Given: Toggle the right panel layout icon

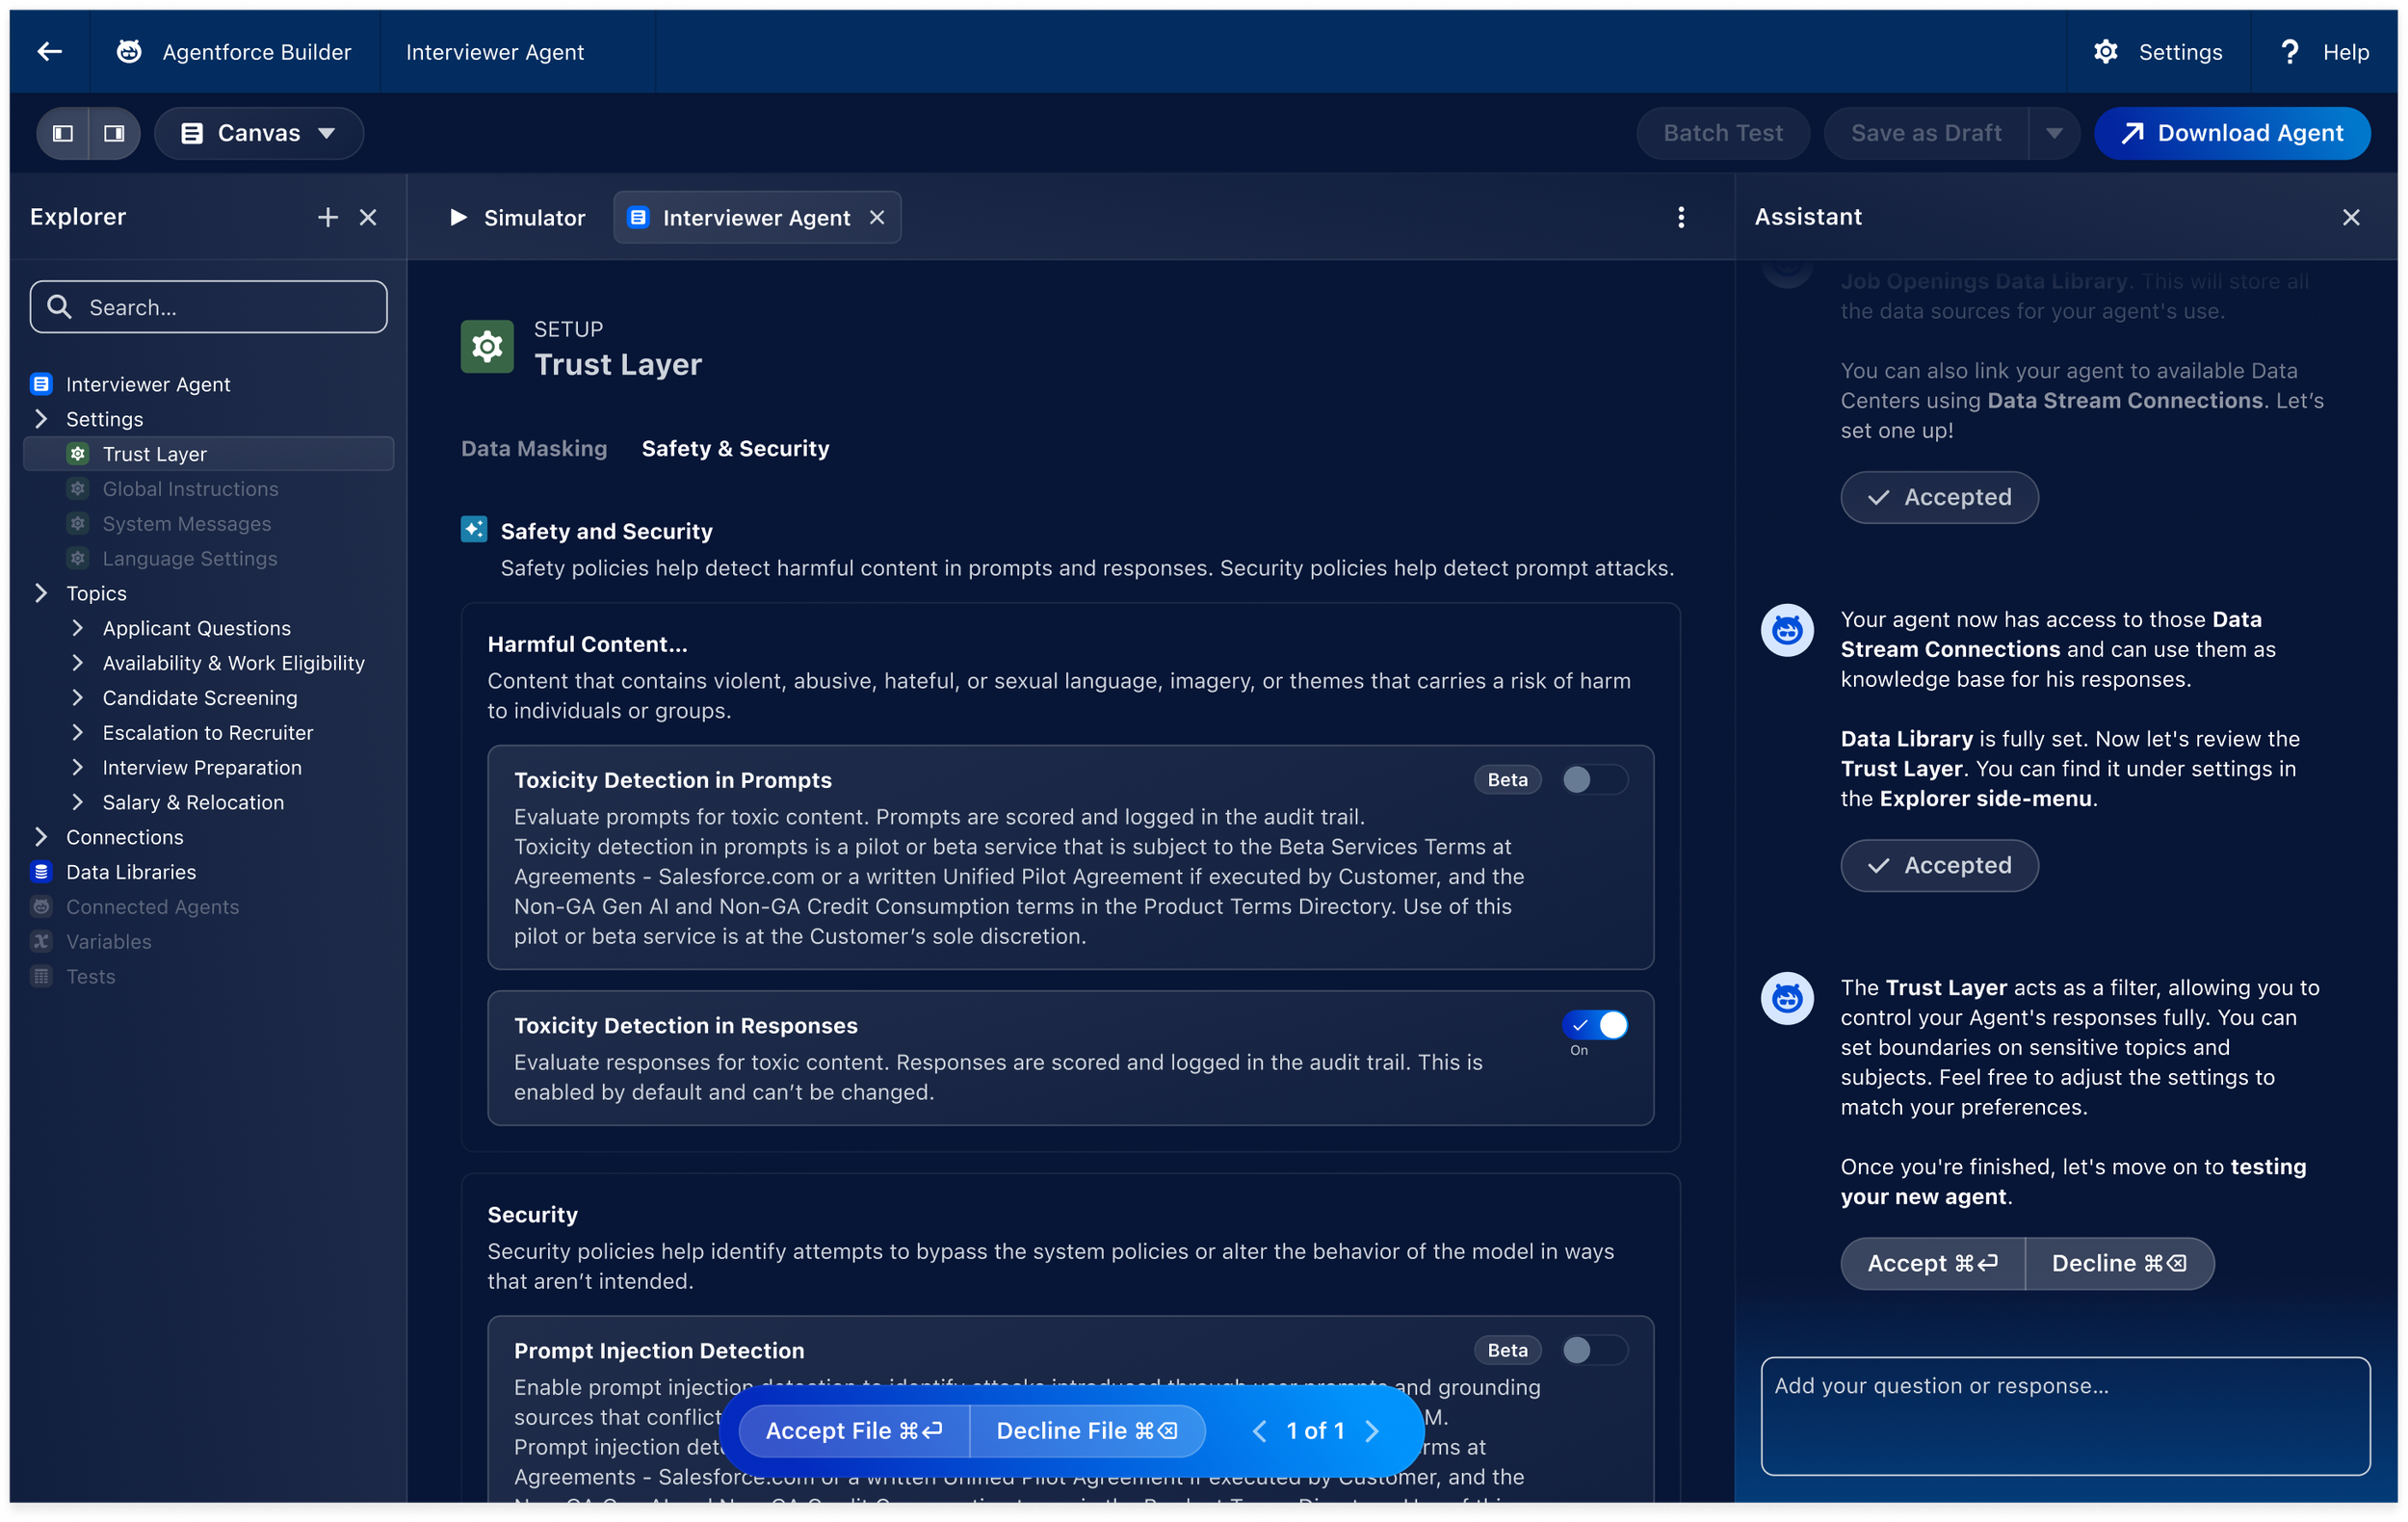Looking at the screenshot, I should 115,133.
